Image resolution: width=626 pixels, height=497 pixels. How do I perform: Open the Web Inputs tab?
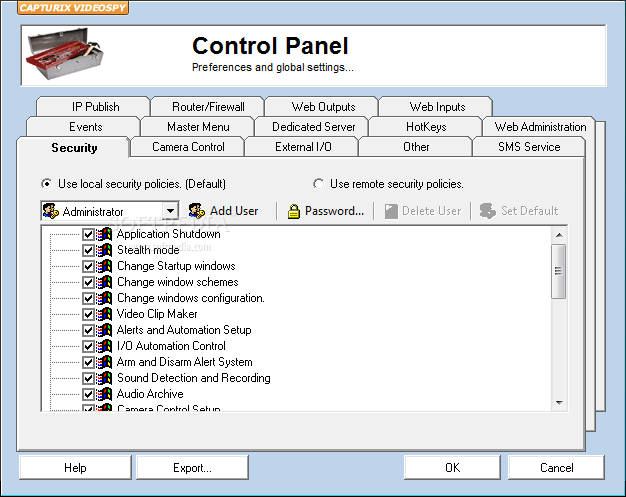pos(437,107)
